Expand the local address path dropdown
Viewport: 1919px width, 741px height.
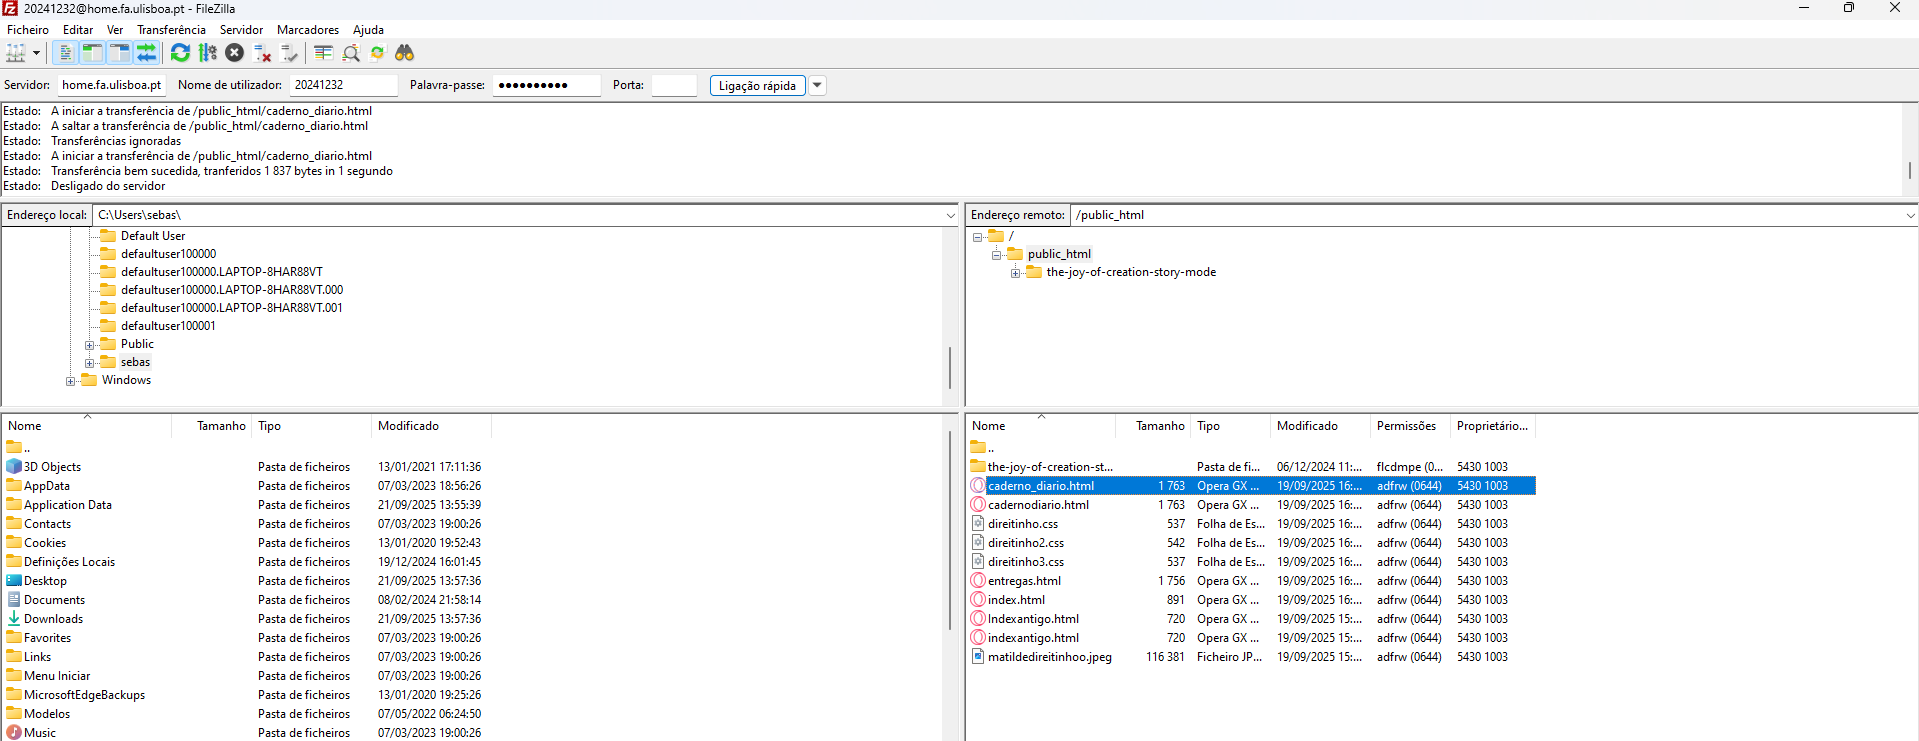(950, 215)
